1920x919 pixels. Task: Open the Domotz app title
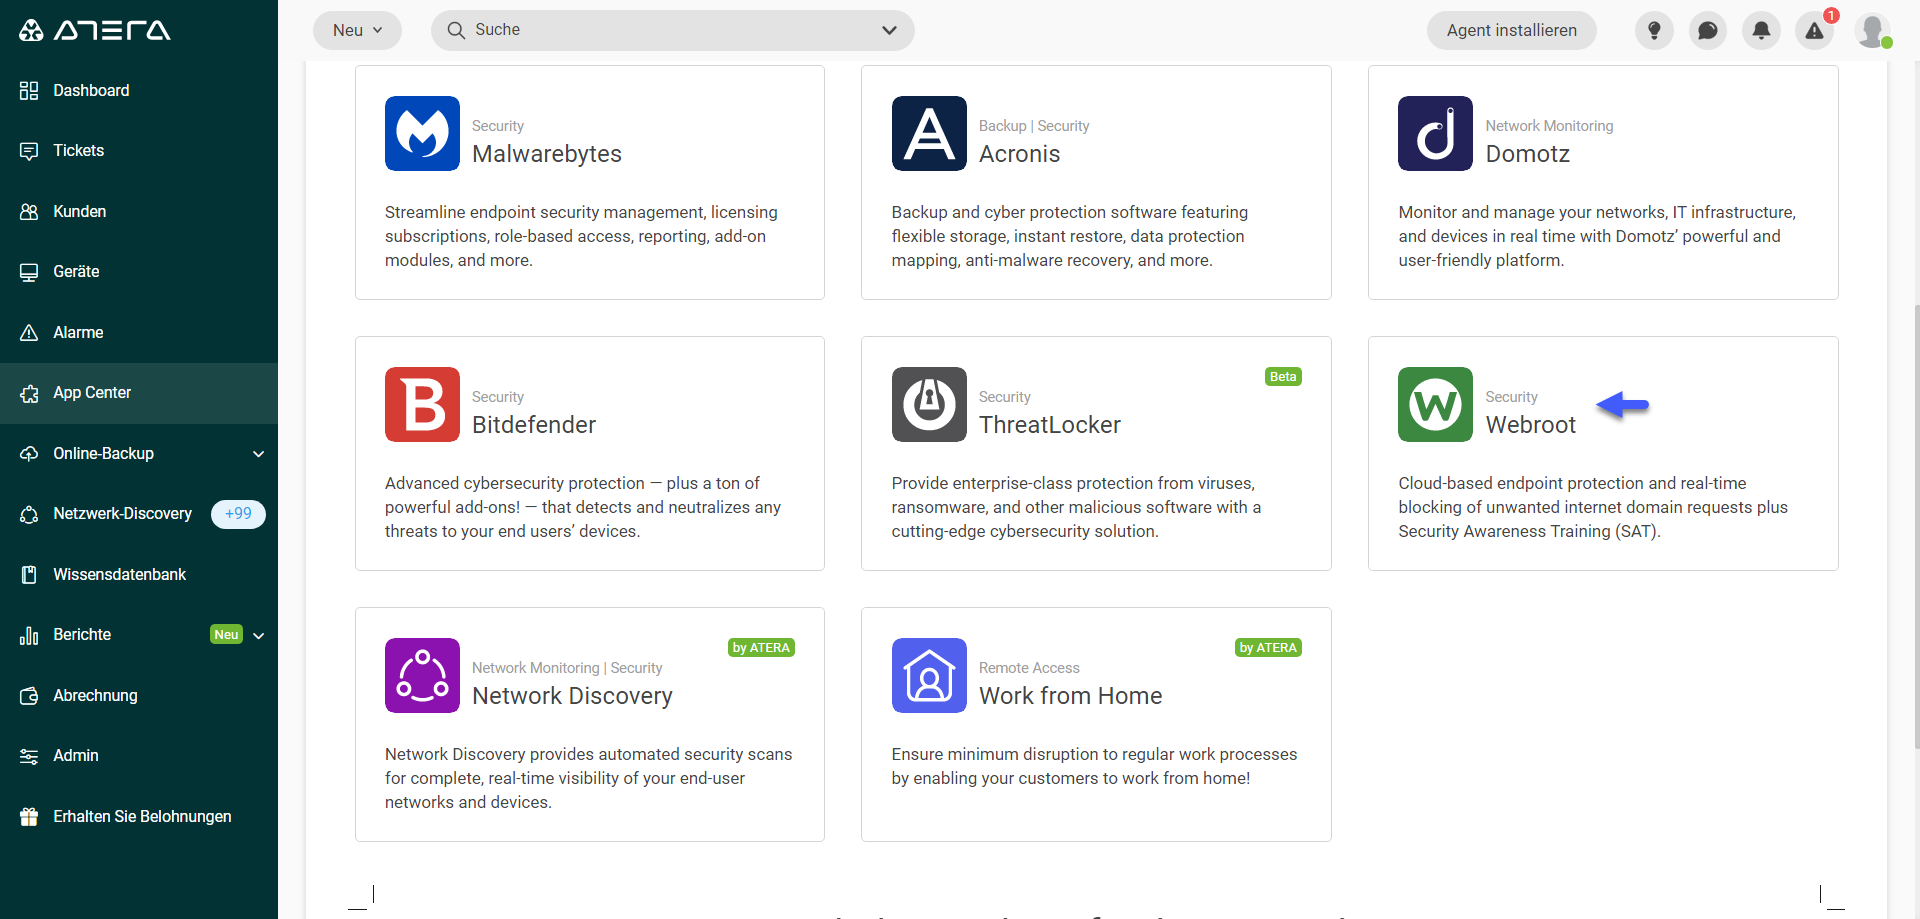[1527, 154]
